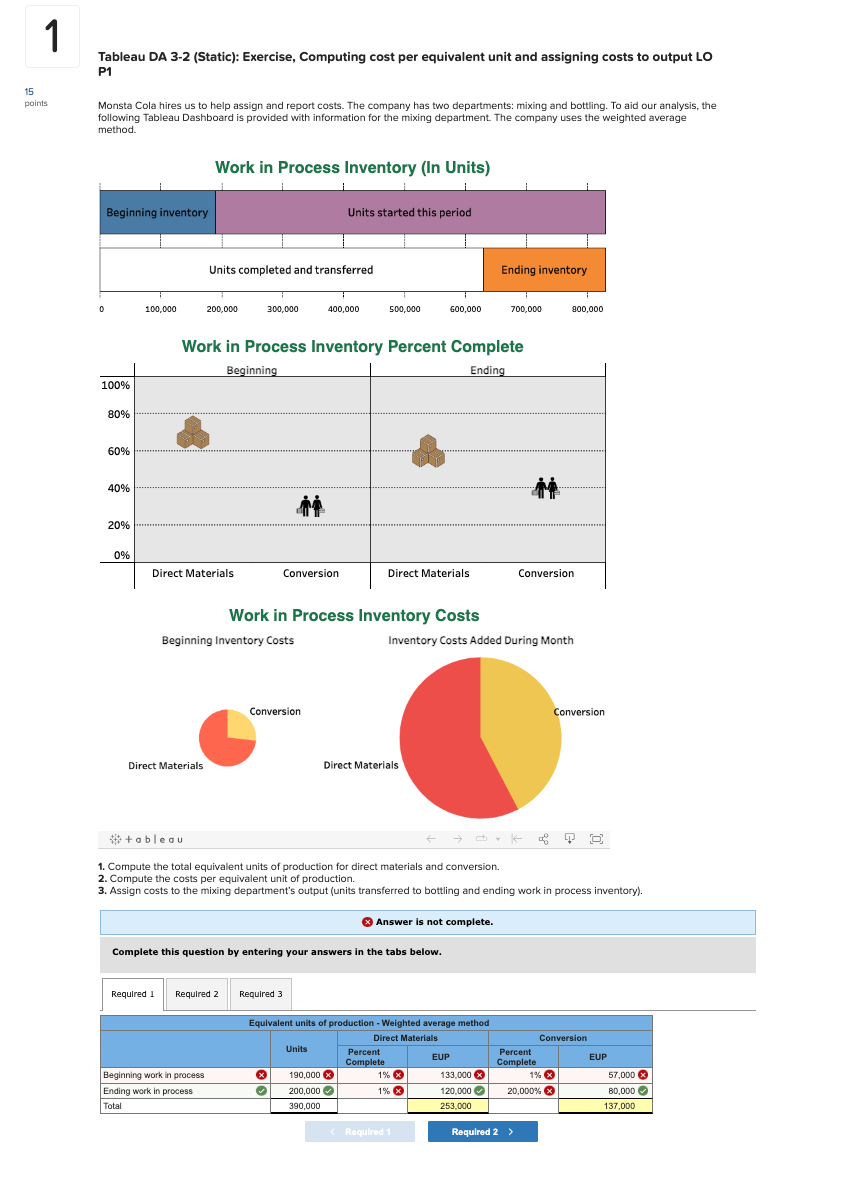The width and height of the screenshot is (848, 1190).
Task: Open the Tableau share options icon
Action: pyautogui.click(x=543, y=839)
